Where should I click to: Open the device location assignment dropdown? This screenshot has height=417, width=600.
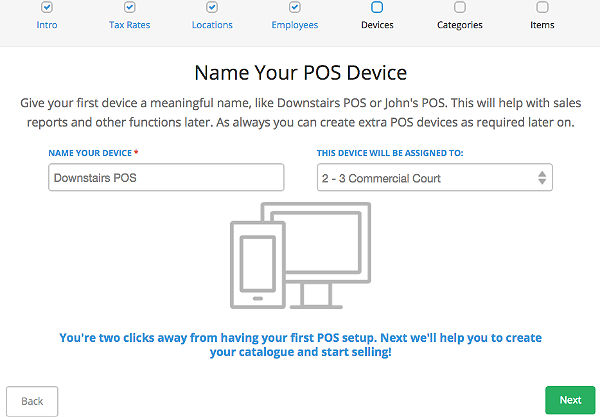435,178
